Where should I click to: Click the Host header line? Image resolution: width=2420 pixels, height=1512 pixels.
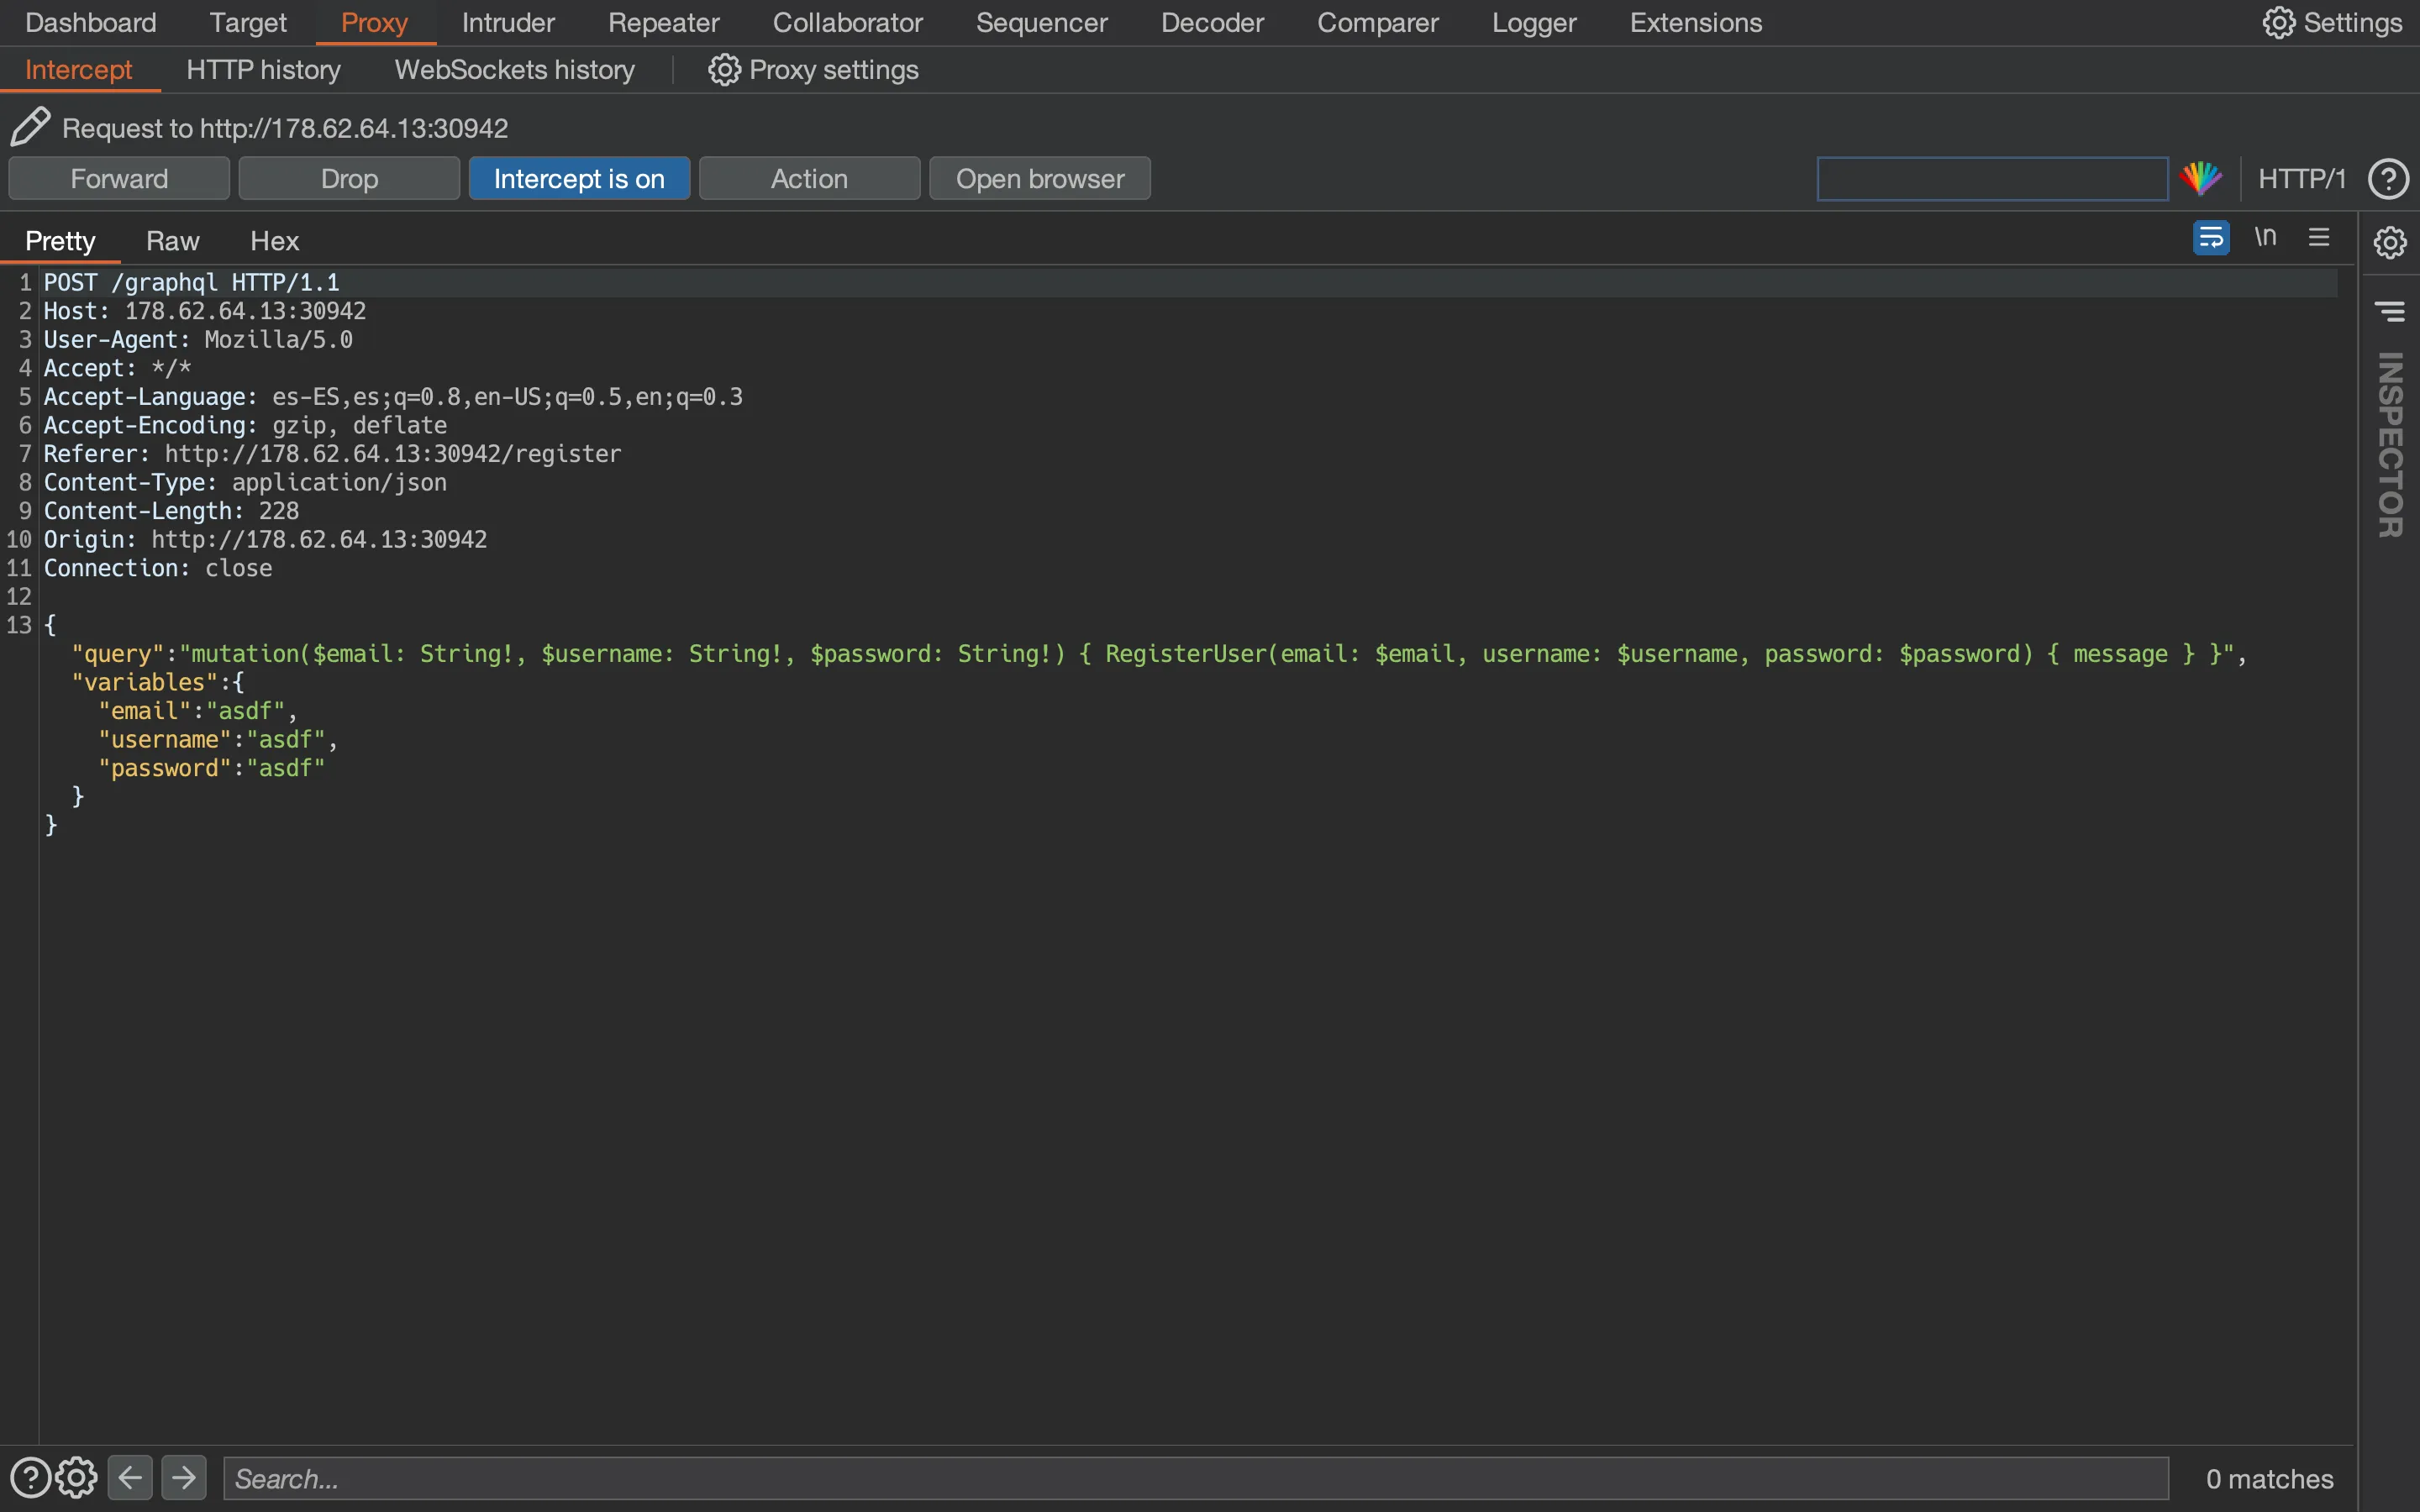[x=205, y=311]
